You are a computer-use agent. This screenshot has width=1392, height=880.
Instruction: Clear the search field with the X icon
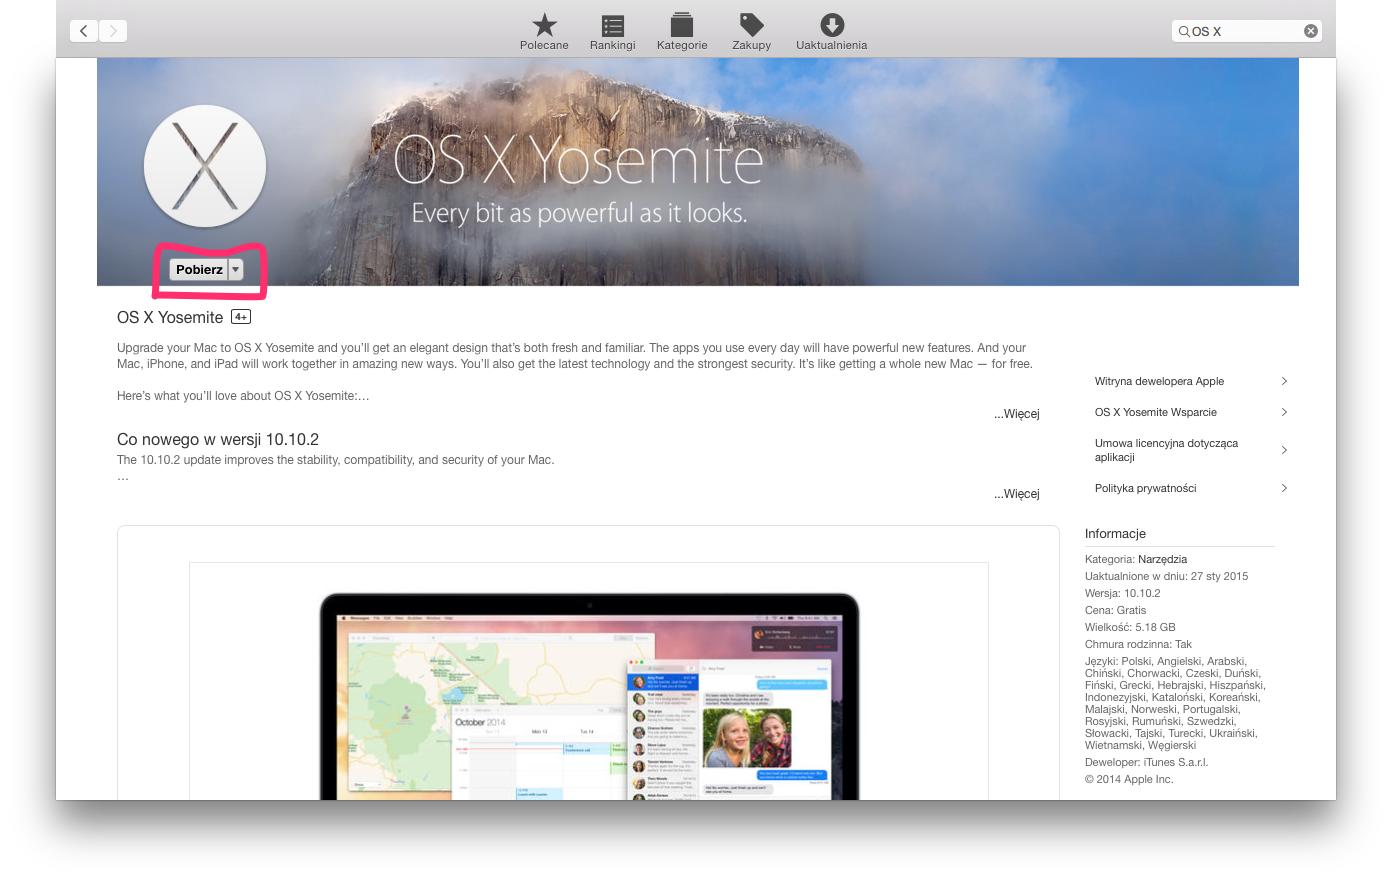pyautogui.click(x=1310, y=31)
